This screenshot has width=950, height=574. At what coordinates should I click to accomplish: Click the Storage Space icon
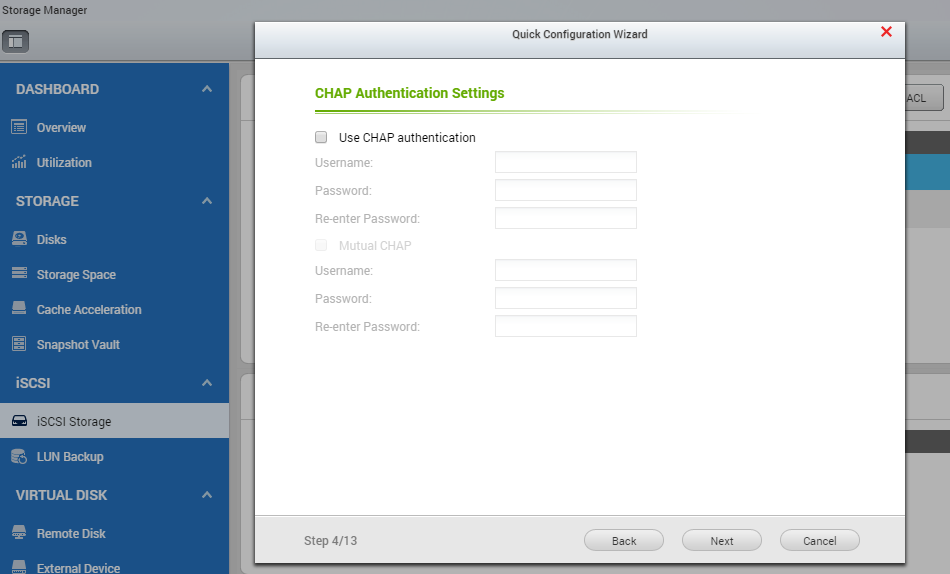[19, 273]
